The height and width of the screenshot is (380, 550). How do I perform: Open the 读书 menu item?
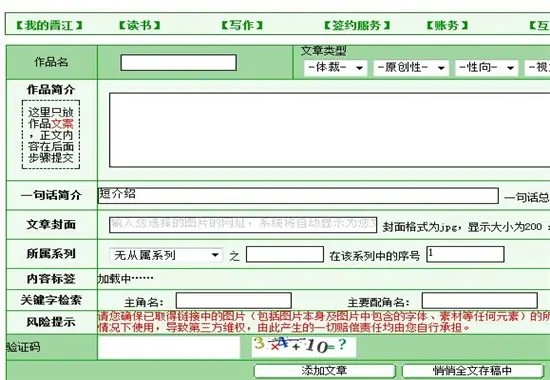coord(139,25)
